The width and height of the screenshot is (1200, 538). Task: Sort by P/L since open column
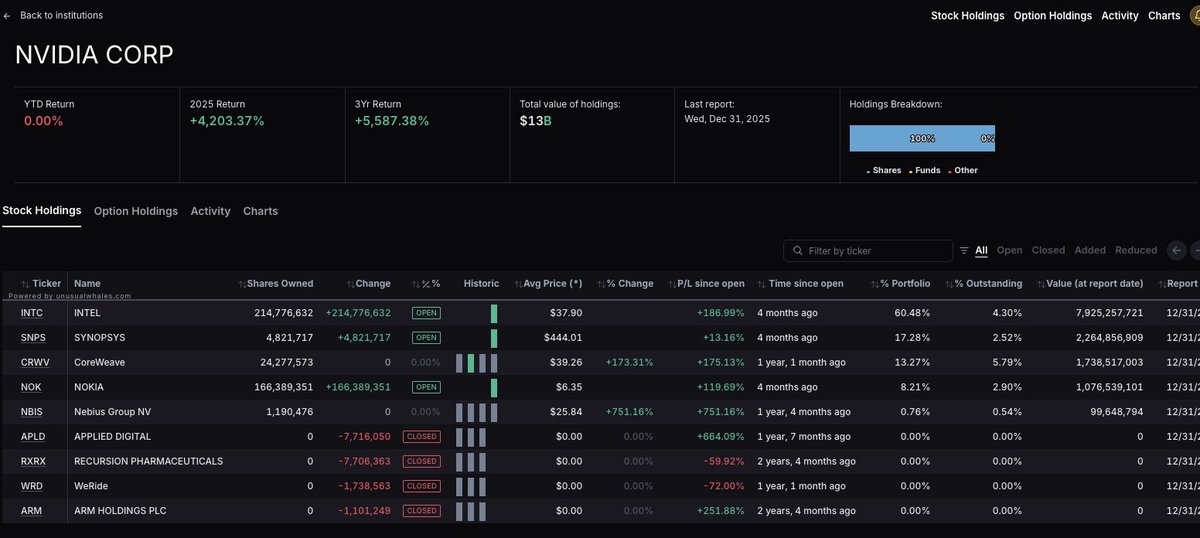tap(705, 284)
